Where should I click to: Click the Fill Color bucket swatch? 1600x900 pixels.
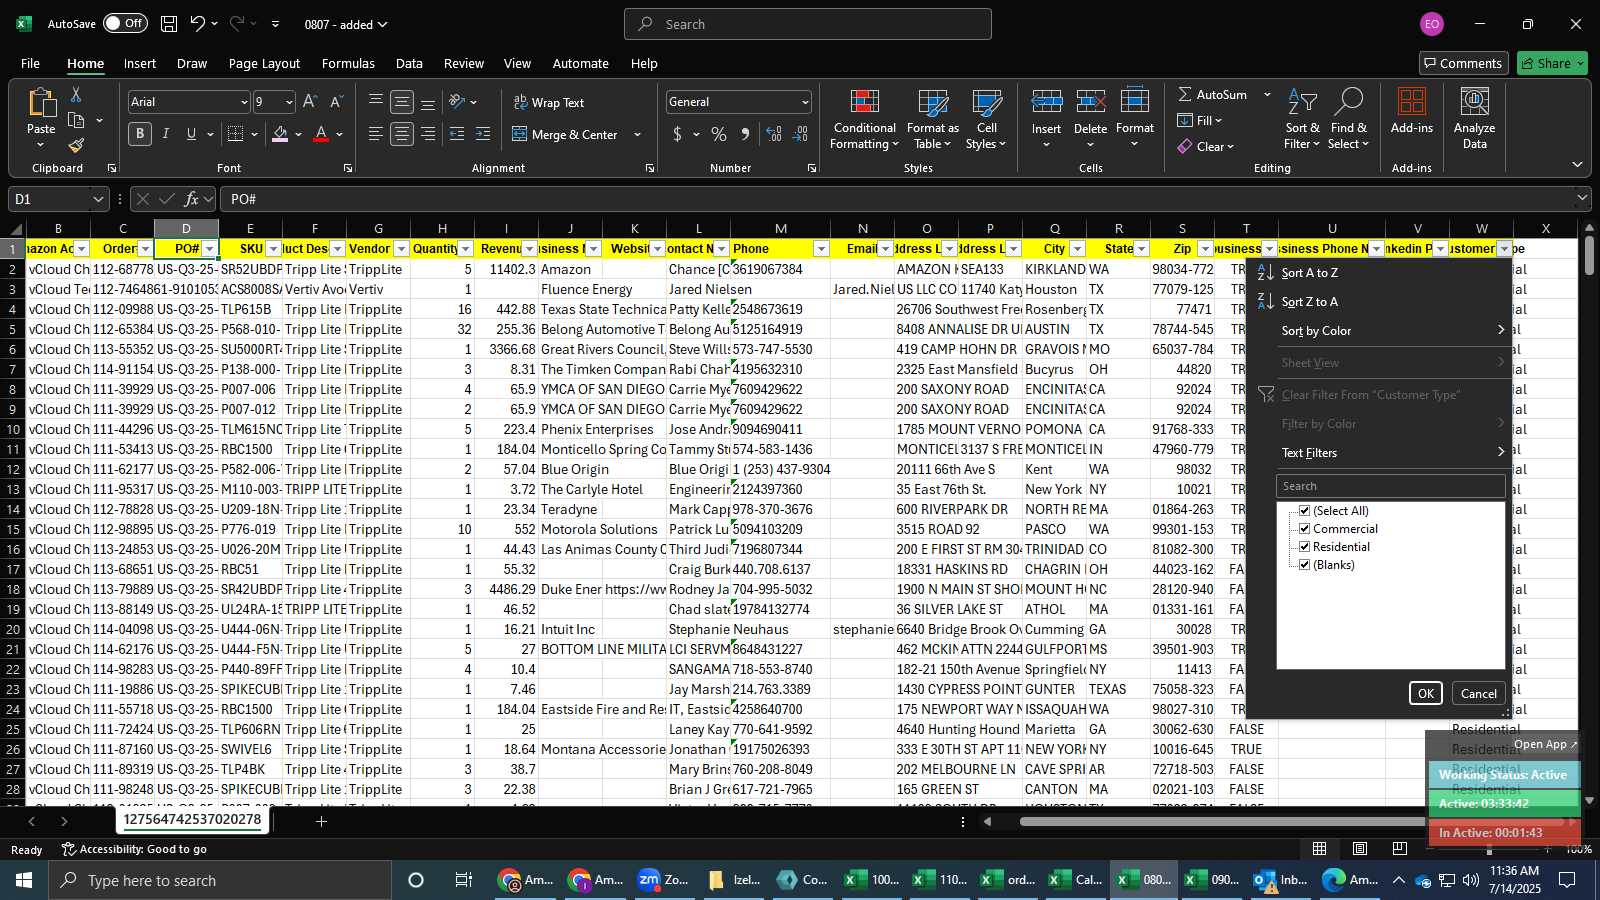[x=280, y=134]
